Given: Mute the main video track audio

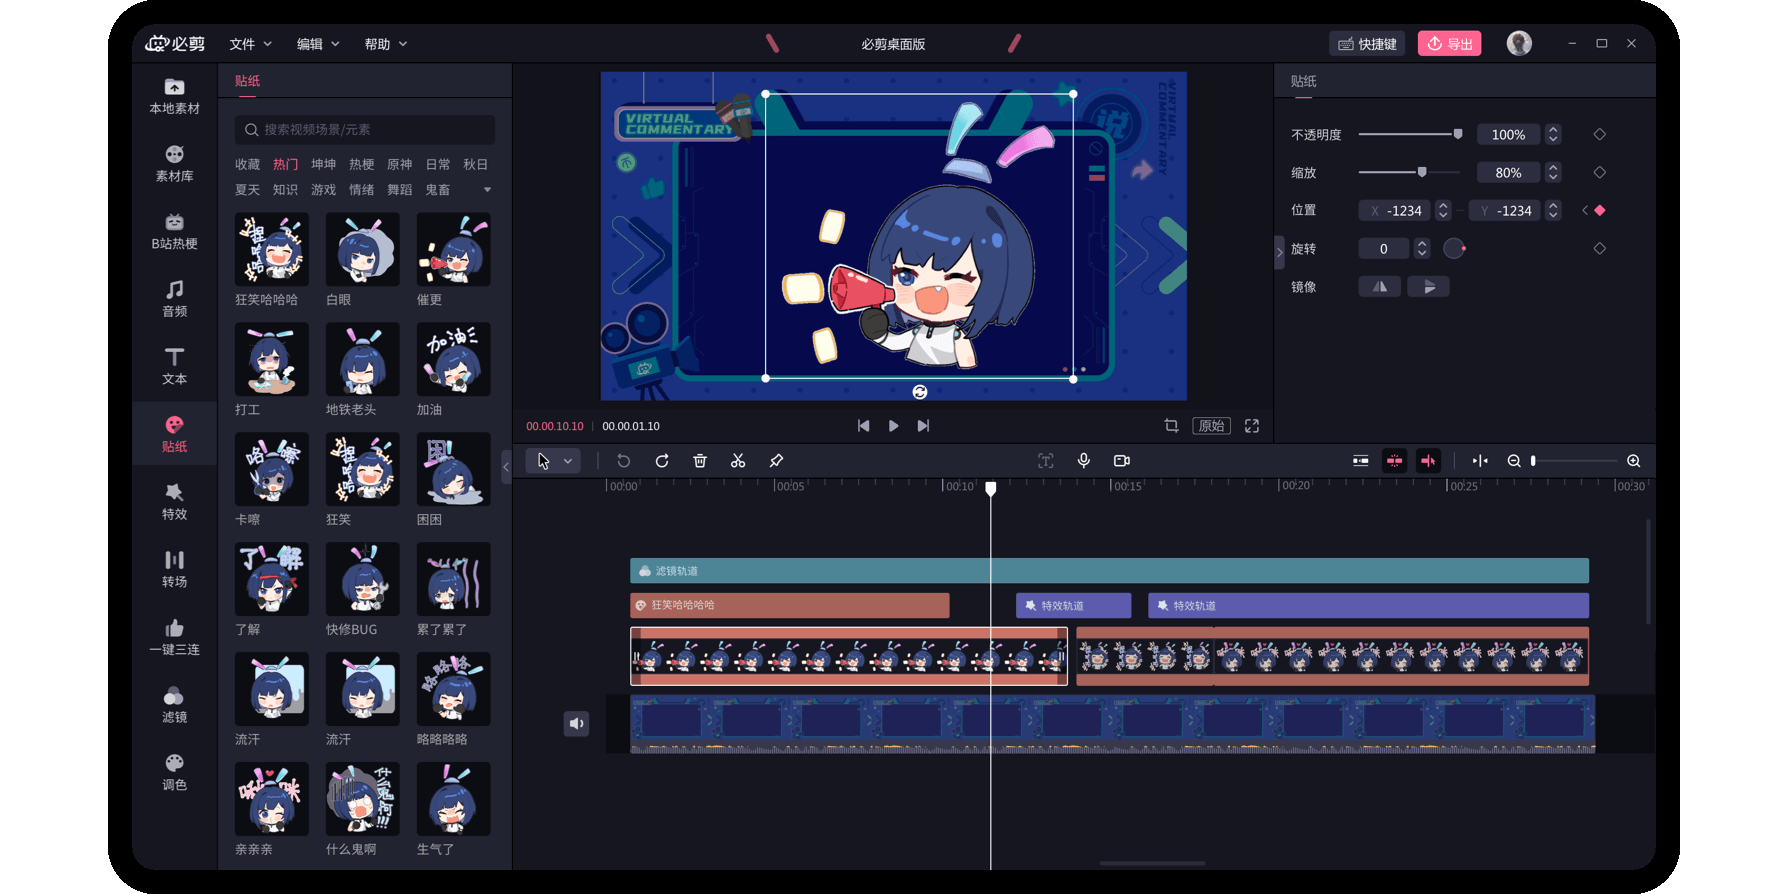Looking at the screenshot, I should pyautogui.click(x=577, y=723).
